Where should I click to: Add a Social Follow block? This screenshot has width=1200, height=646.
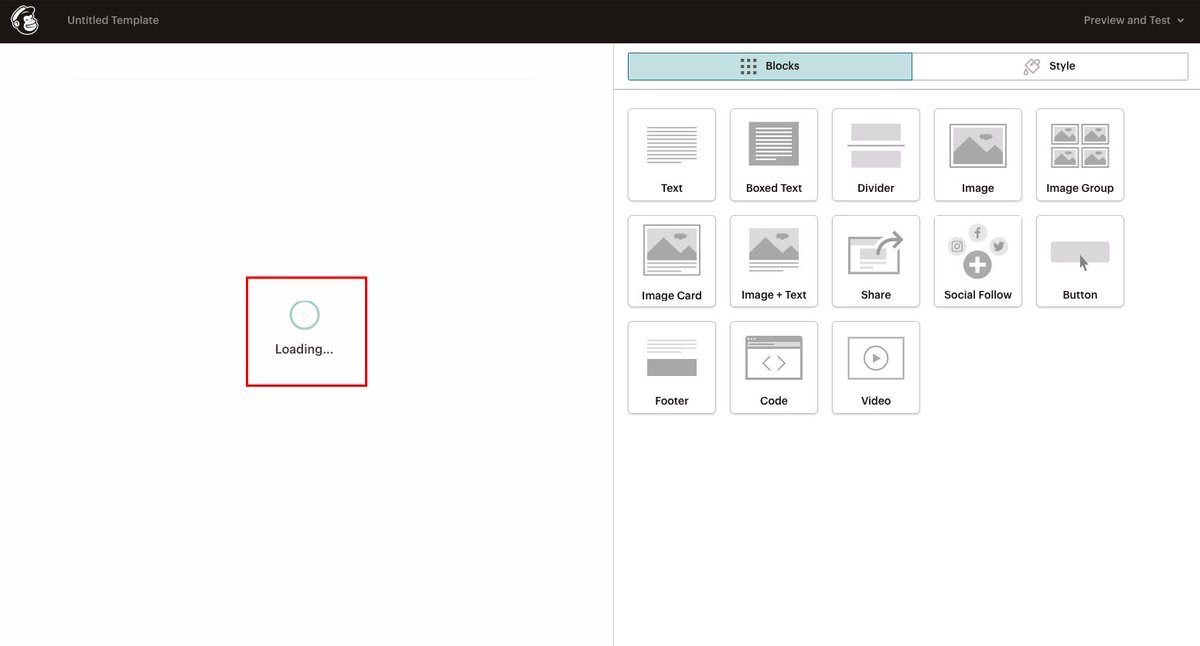pos(978,261)
